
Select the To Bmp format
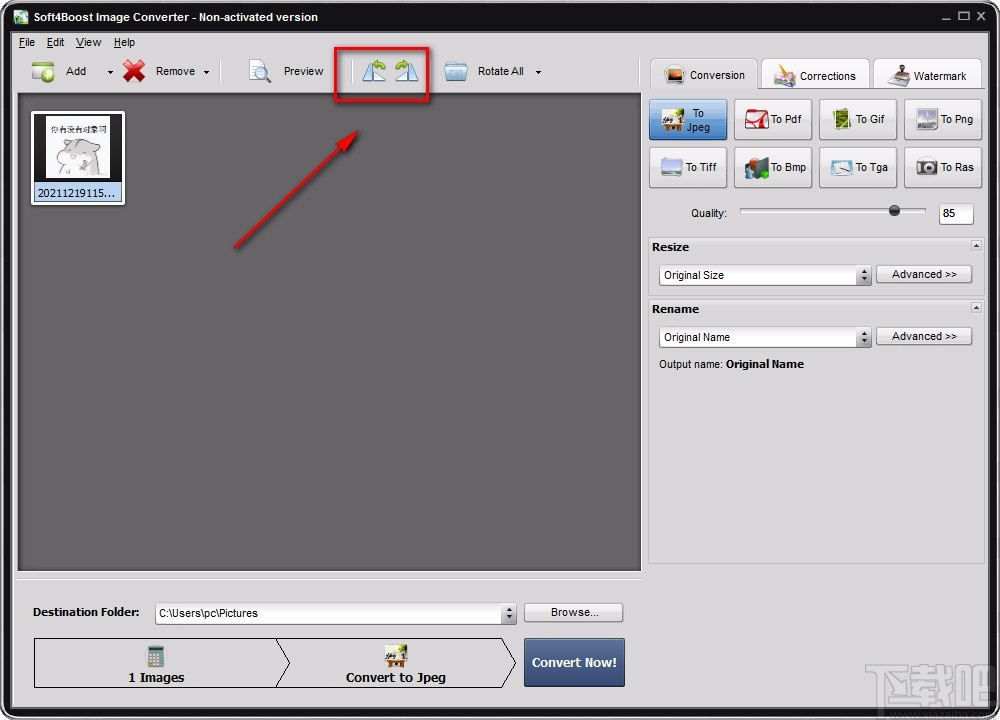pyautogui.click(x=773, y=167)
